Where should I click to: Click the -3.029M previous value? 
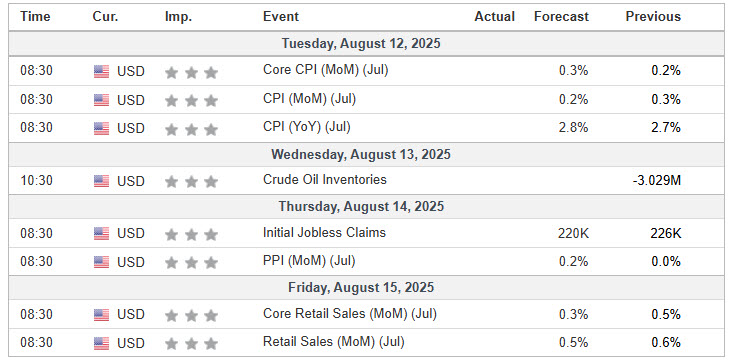pos(656,181)
